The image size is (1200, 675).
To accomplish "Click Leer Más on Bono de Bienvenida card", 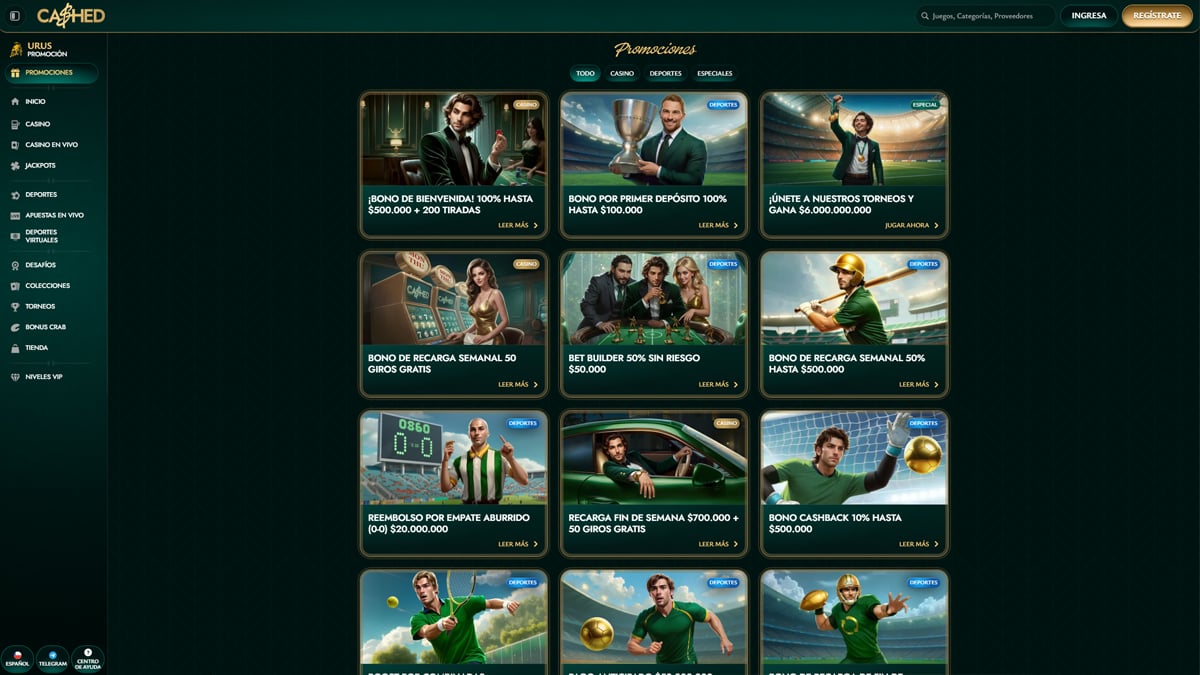I will (x=518, y=225).
